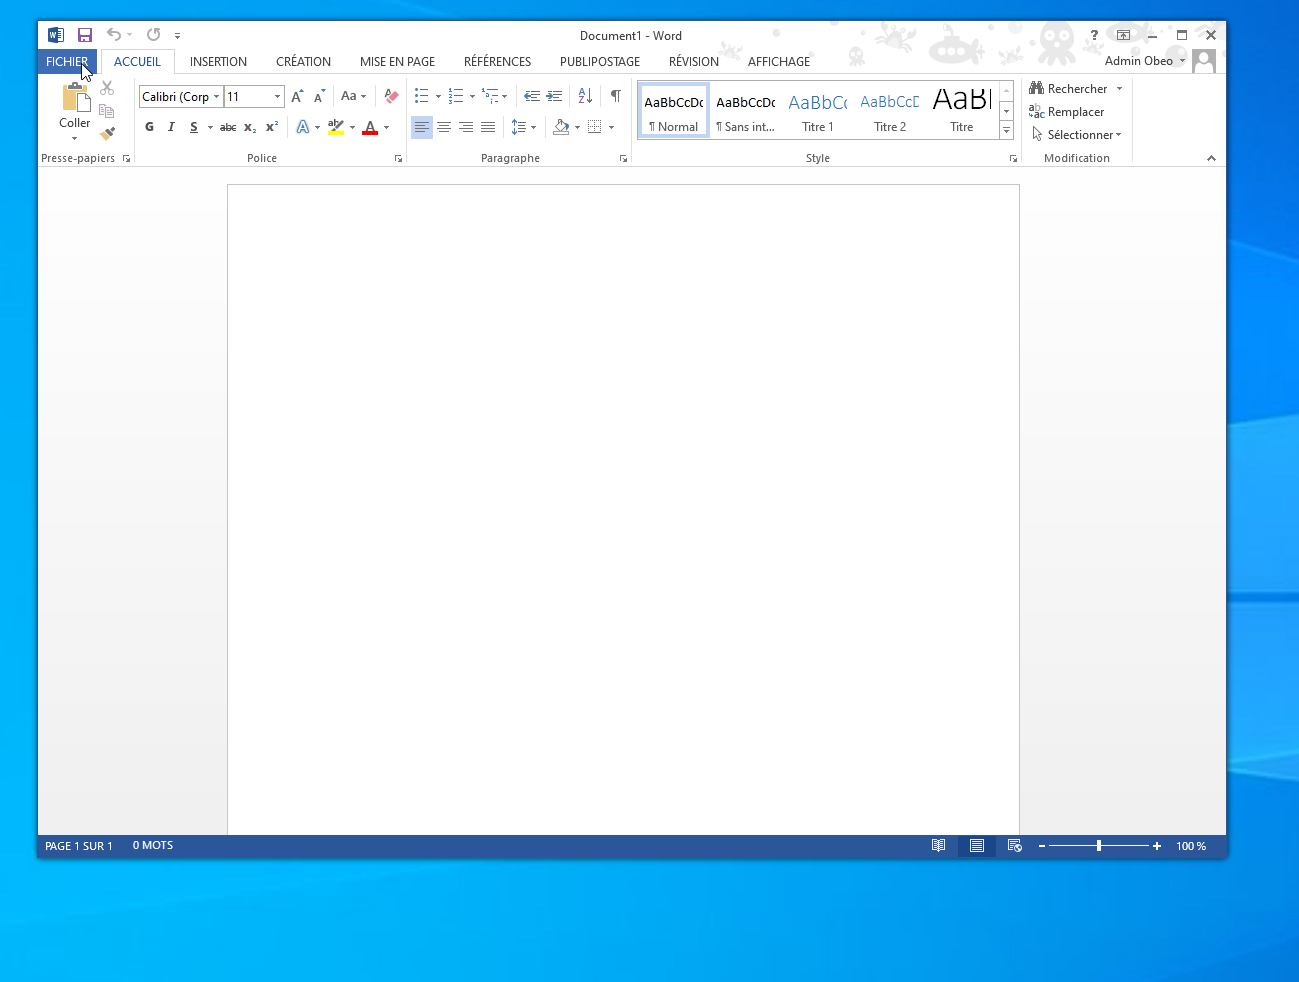The width and height of the screenshot is (1299, 982).
Task: Apply red font color
Action: [x=370, y=127]
